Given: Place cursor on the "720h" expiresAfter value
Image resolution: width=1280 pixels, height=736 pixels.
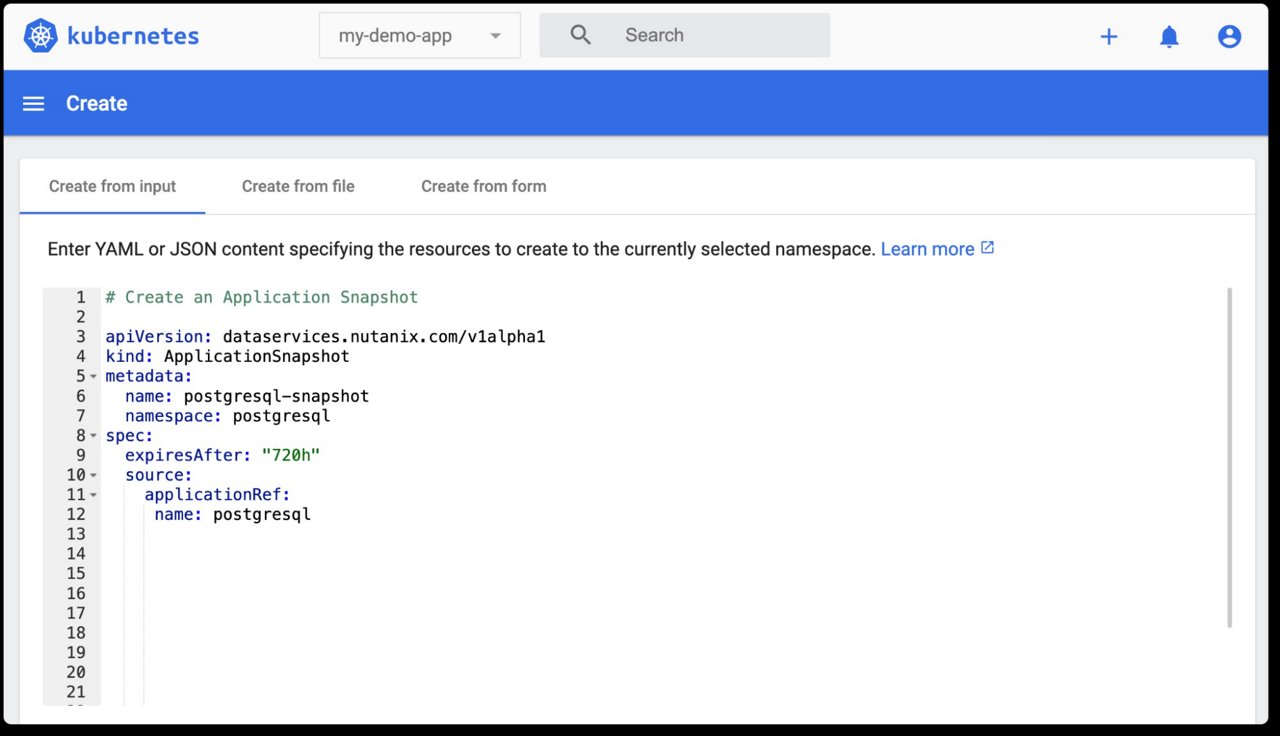Looking at the screenshot, I should tap(290, 456).
